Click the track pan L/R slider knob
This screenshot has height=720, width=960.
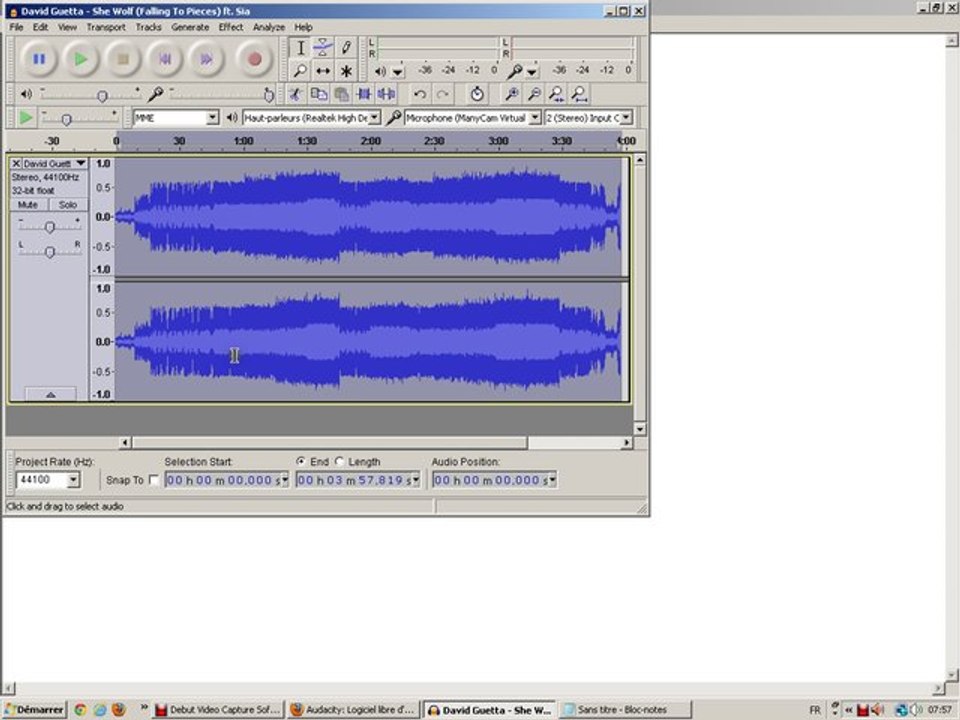(x=50, y=252)
